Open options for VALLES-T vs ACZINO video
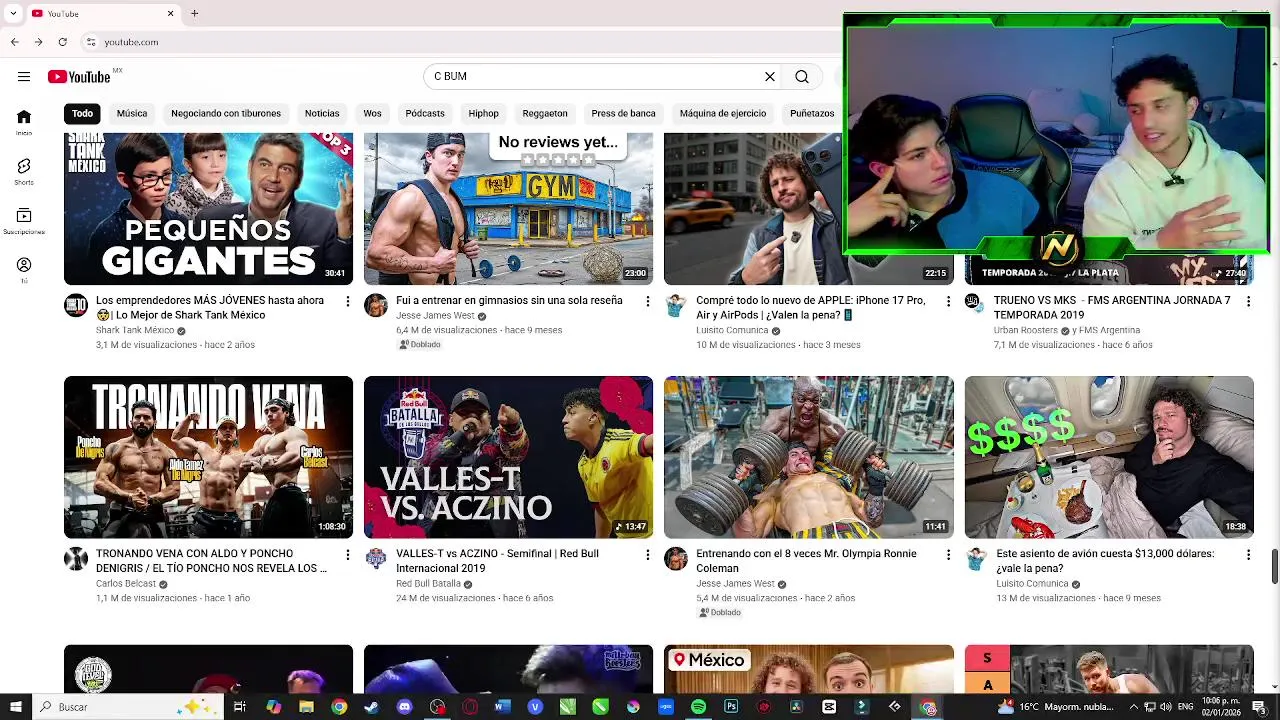The image size is (1280, 720). click(648, 554)
